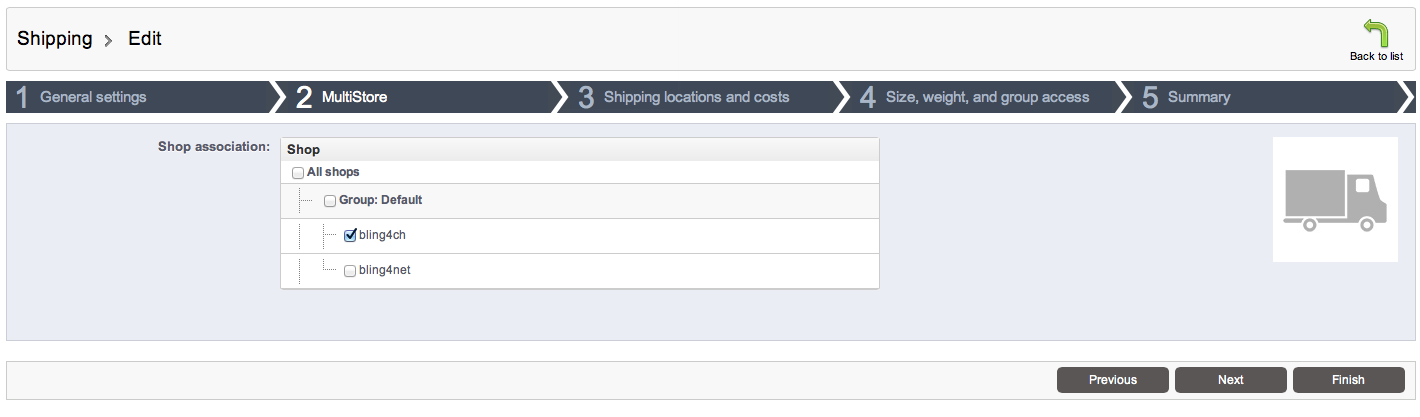
Task: Open the Summary step
Action: [x=1198, y=97]
